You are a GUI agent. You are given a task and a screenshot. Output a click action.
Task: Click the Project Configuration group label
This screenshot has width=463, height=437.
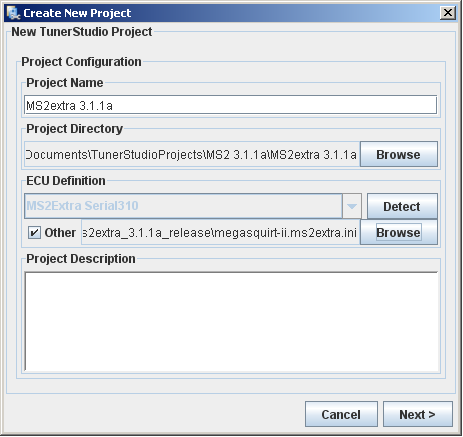[81, 62]
